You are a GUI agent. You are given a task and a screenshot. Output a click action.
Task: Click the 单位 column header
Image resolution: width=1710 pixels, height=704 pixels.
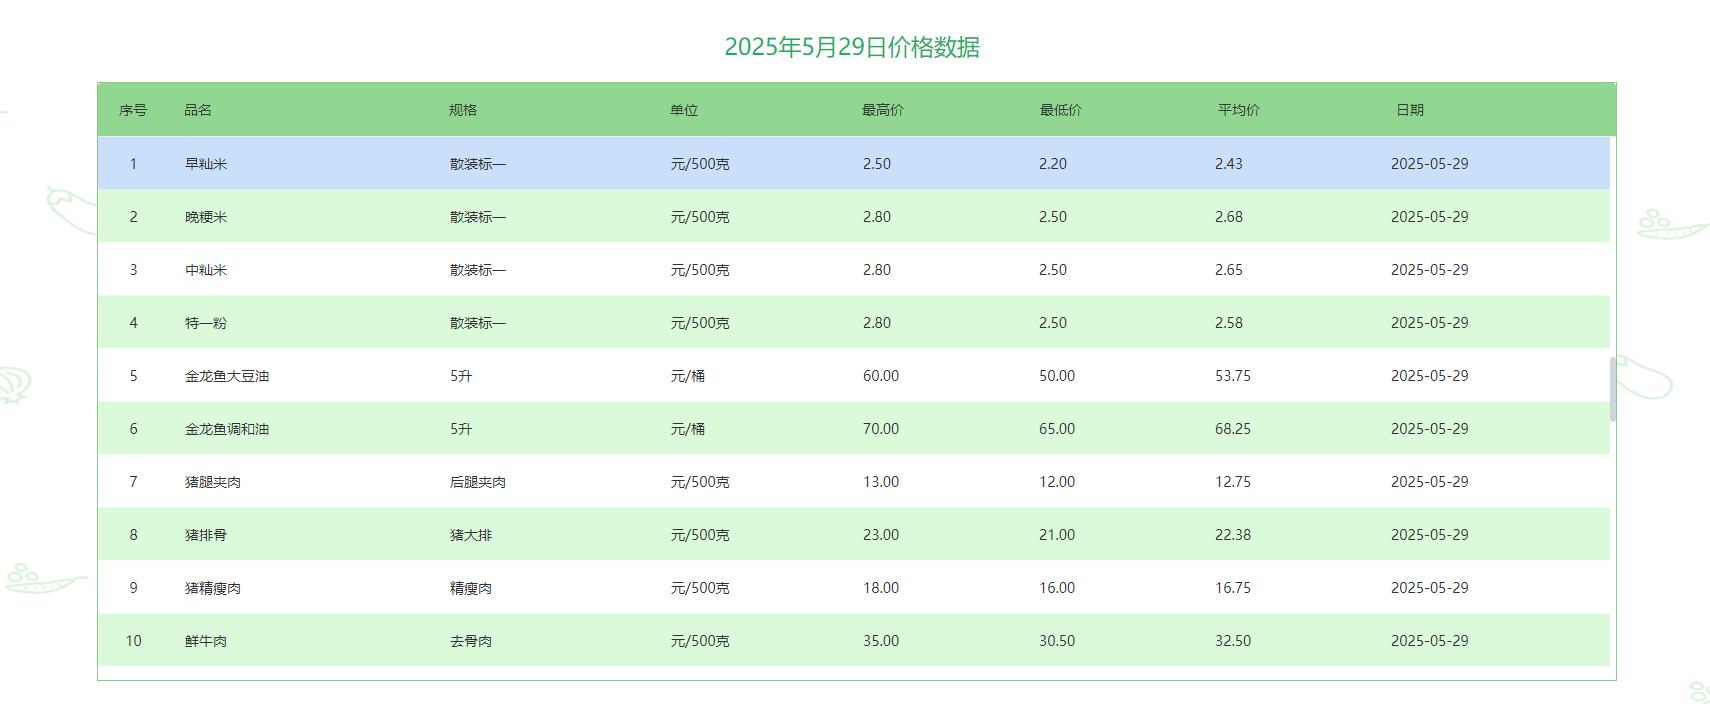tap(684, 110)
